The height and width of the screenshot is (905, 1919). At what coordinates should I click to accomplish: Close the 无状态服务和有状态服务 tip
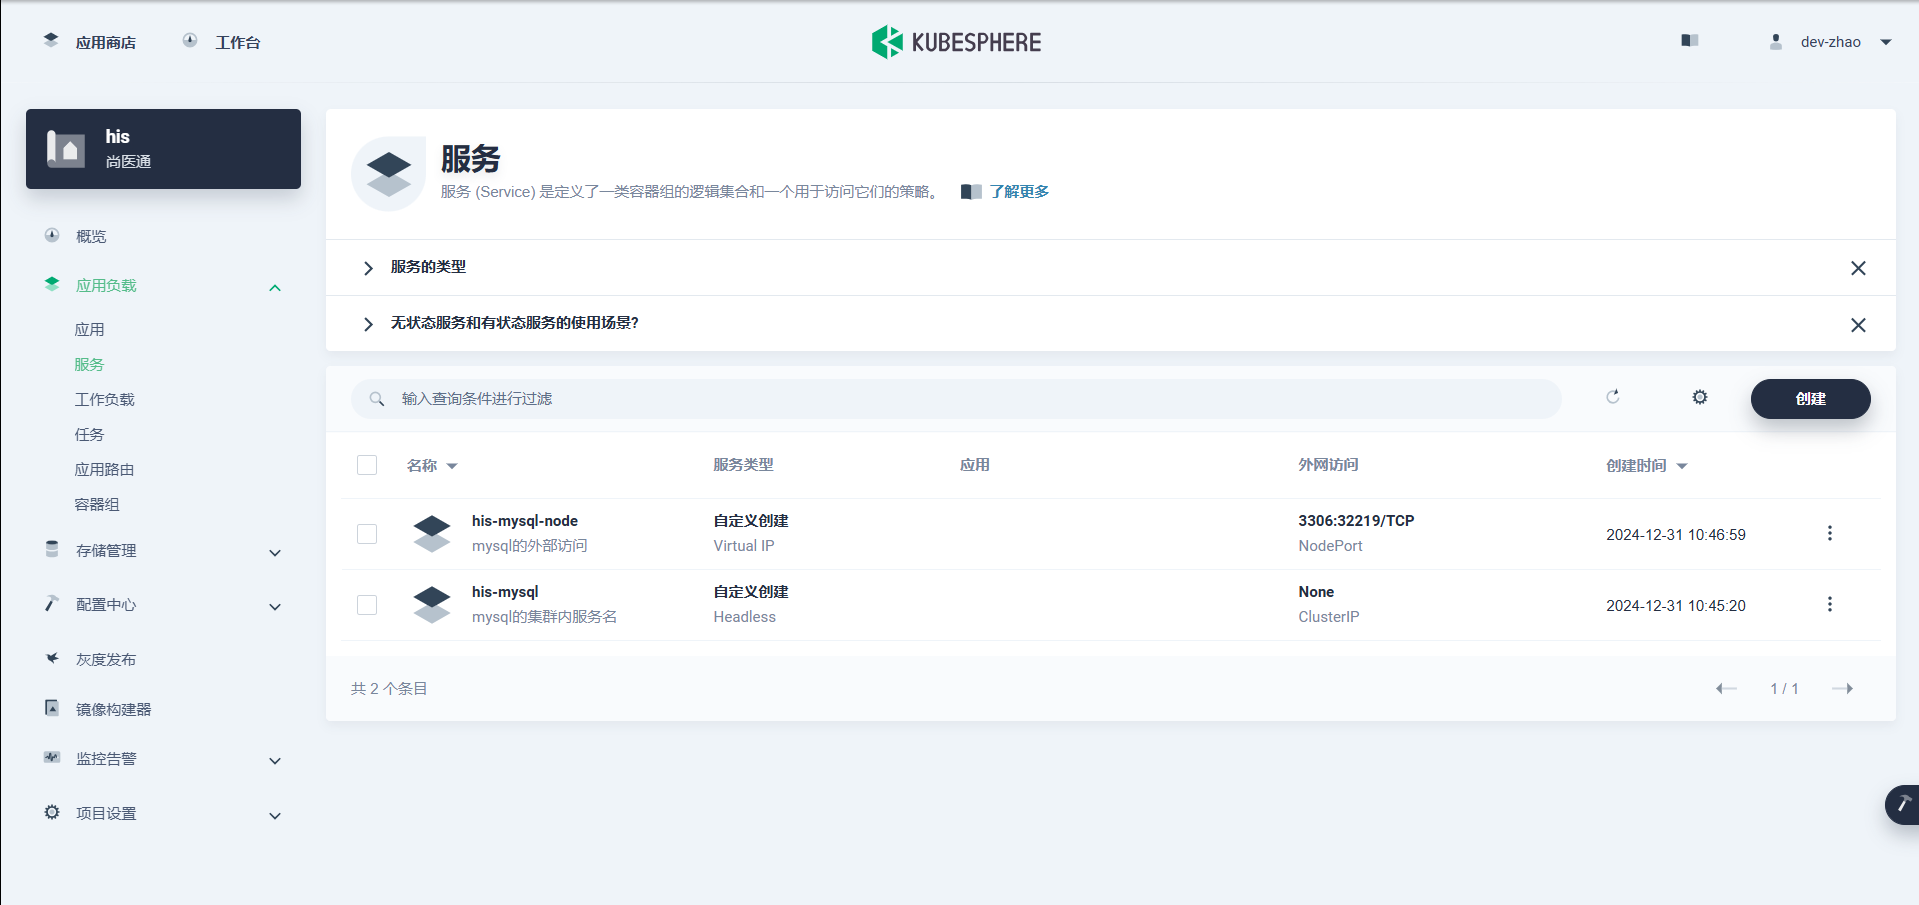[x=1858, y=325]
